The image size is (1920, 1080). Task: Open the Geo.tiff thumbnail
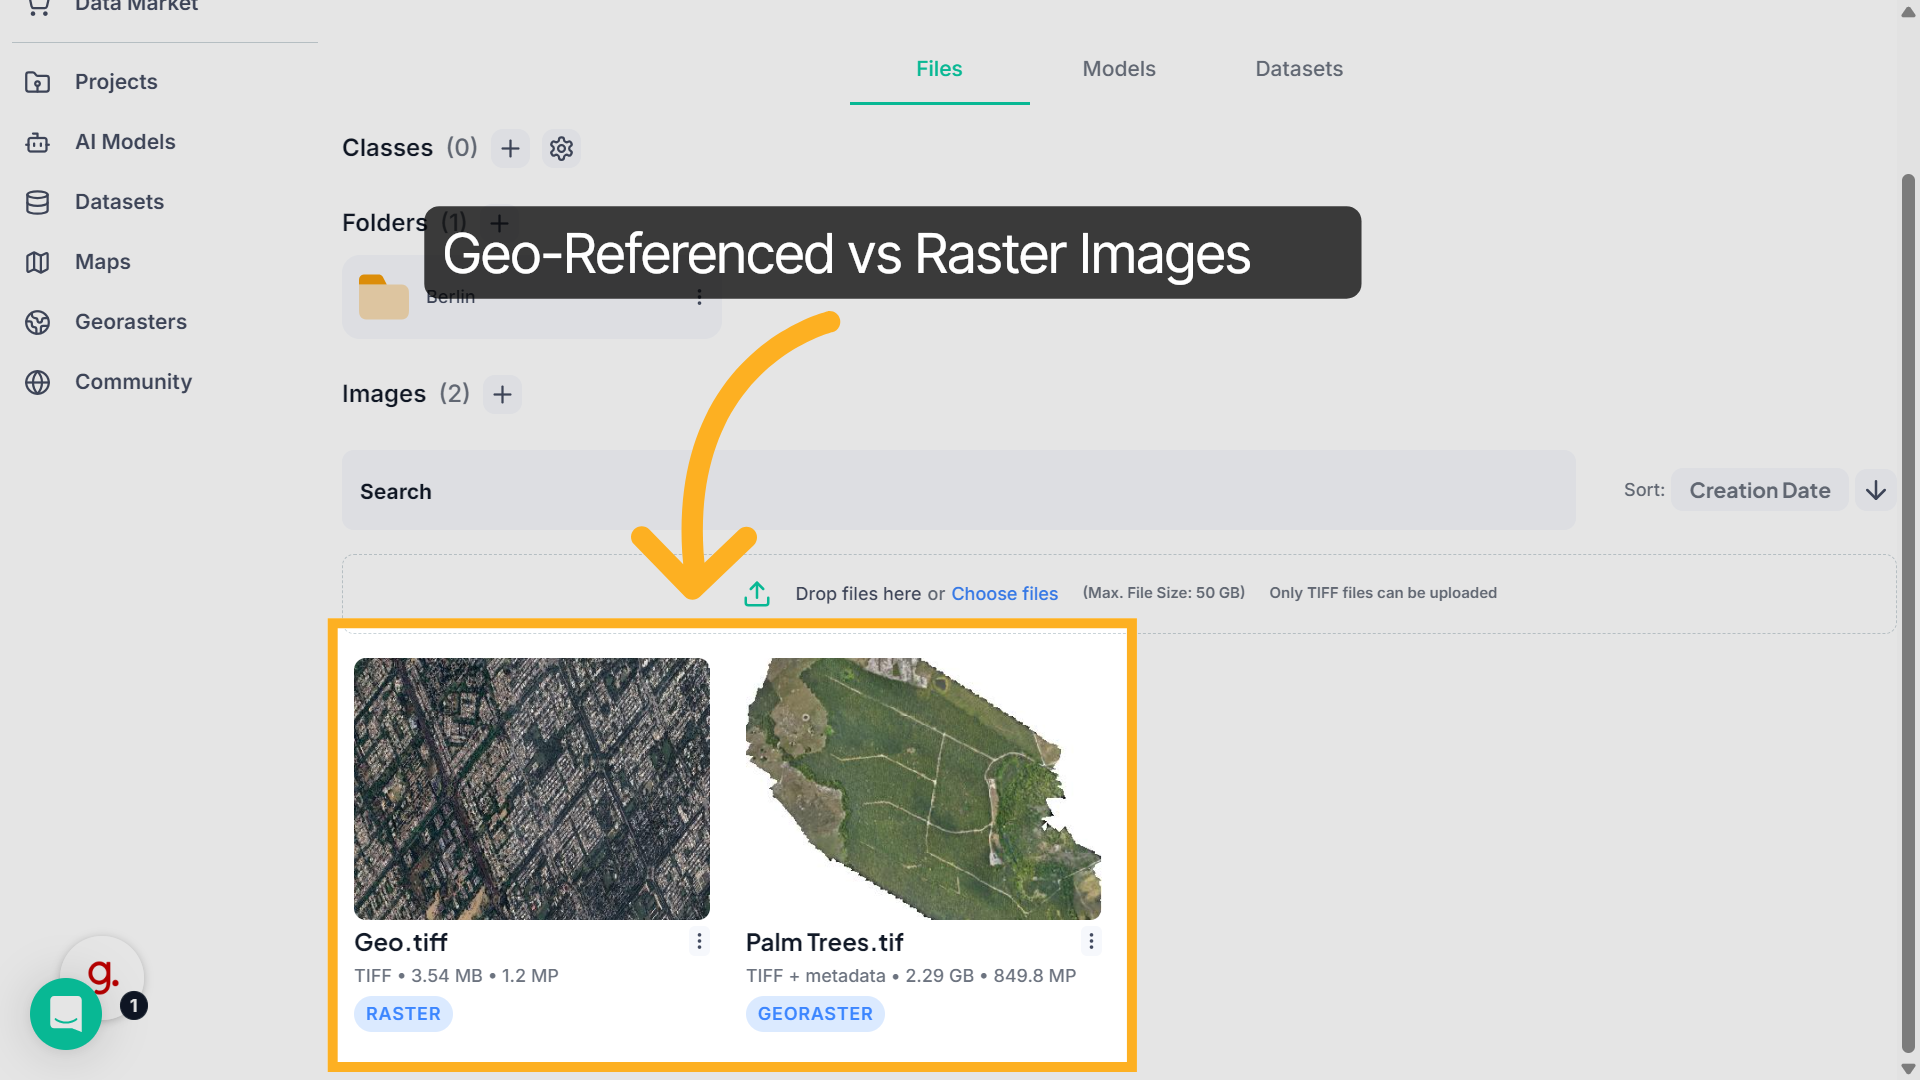[x=532, y=789]
